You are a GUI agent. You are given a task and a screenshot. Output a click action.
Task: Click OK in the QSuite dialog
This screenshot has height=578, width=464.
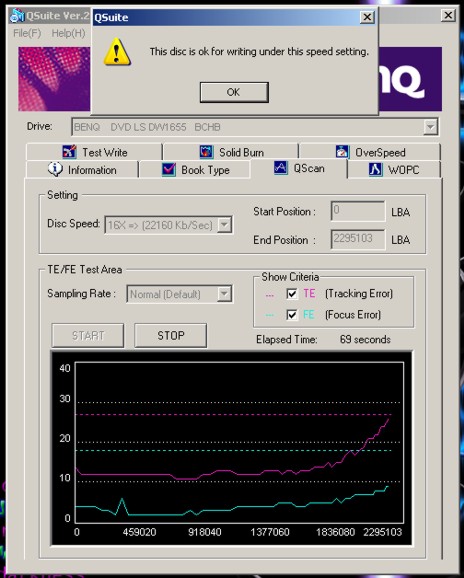234,92
